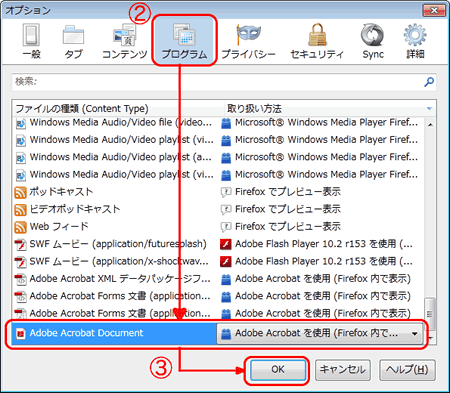Image resolution: width=450 pixels, height=393 pixels.
Task: Open the 詳細 (Advanced) panel
Action: [x=415, y=41]
